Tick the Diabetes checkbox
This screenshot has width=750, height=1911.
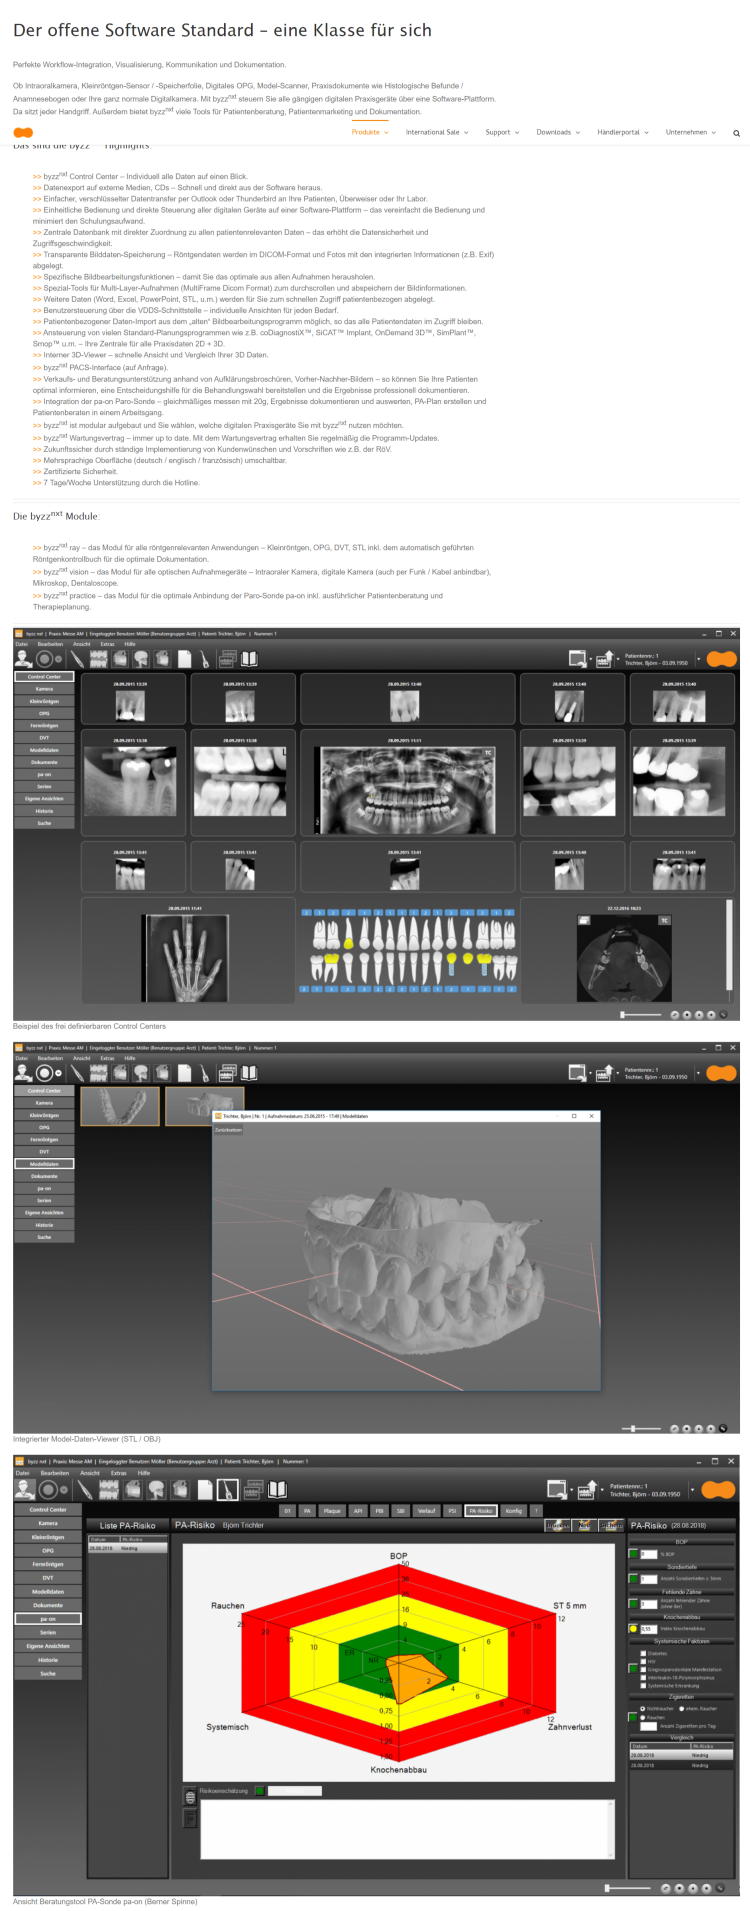tap(643, 1653)
